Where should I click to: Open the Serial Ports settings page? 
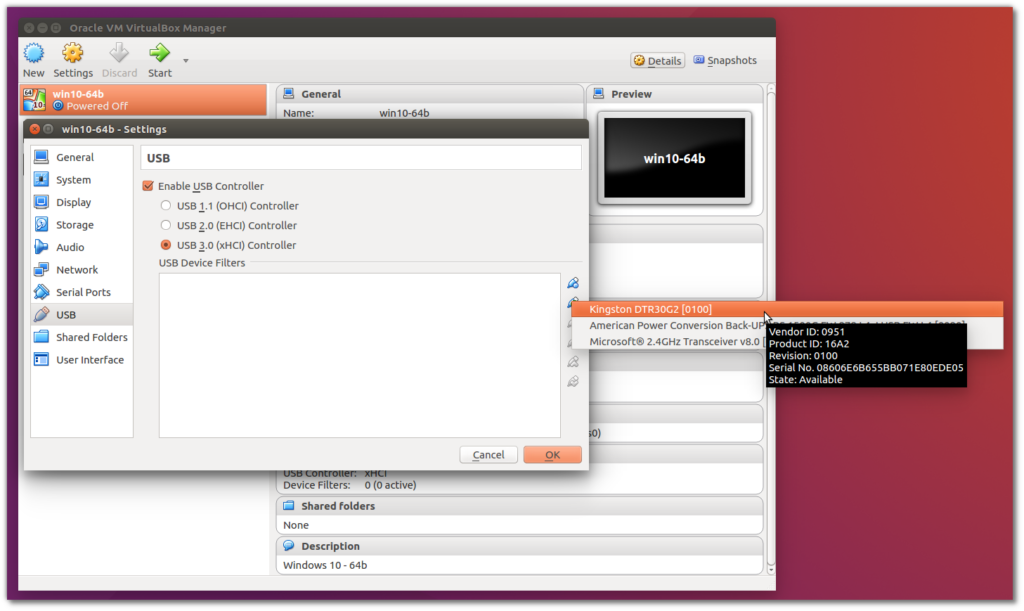click(x=82, y=292)
